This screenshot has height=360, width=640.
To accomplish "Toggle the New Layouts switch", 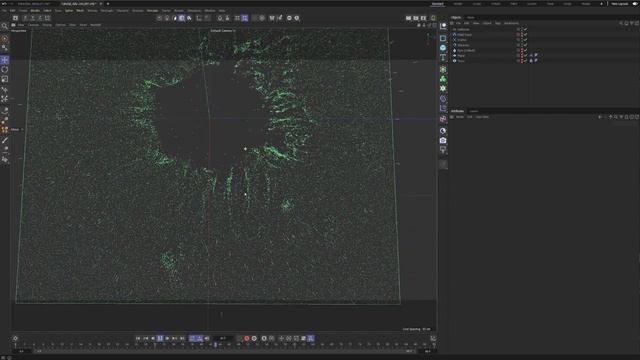I will pyautogui.click(x=635, y=4).
